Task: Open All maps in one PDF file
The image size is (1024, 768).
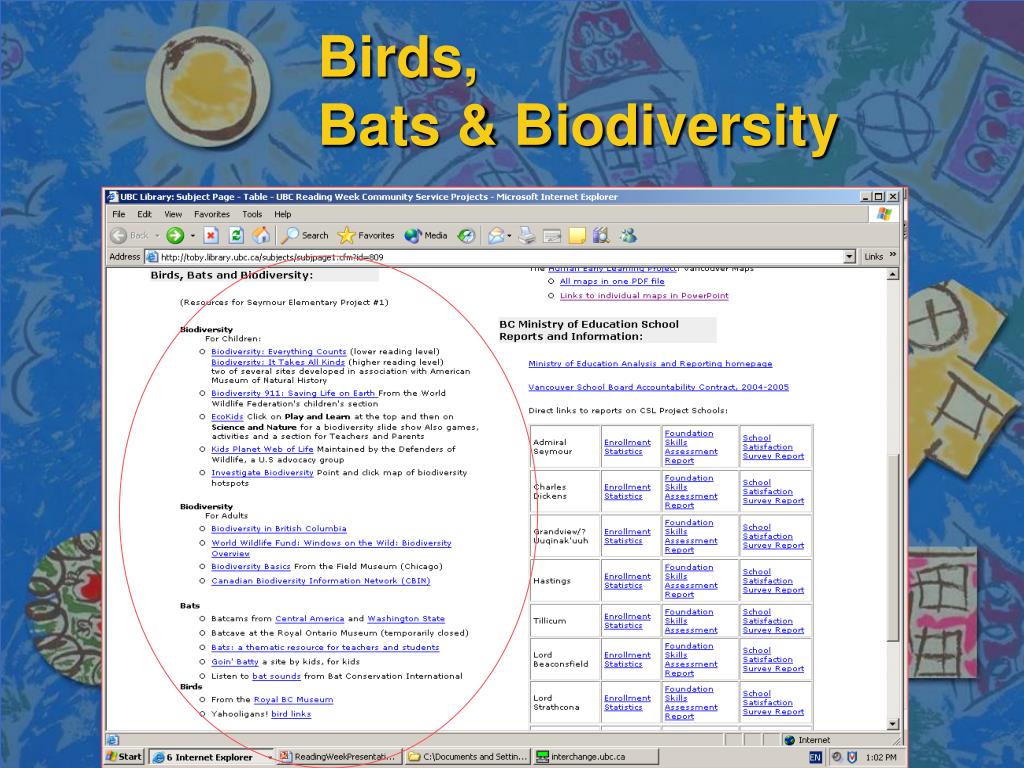Action: [x=612, y=281]
